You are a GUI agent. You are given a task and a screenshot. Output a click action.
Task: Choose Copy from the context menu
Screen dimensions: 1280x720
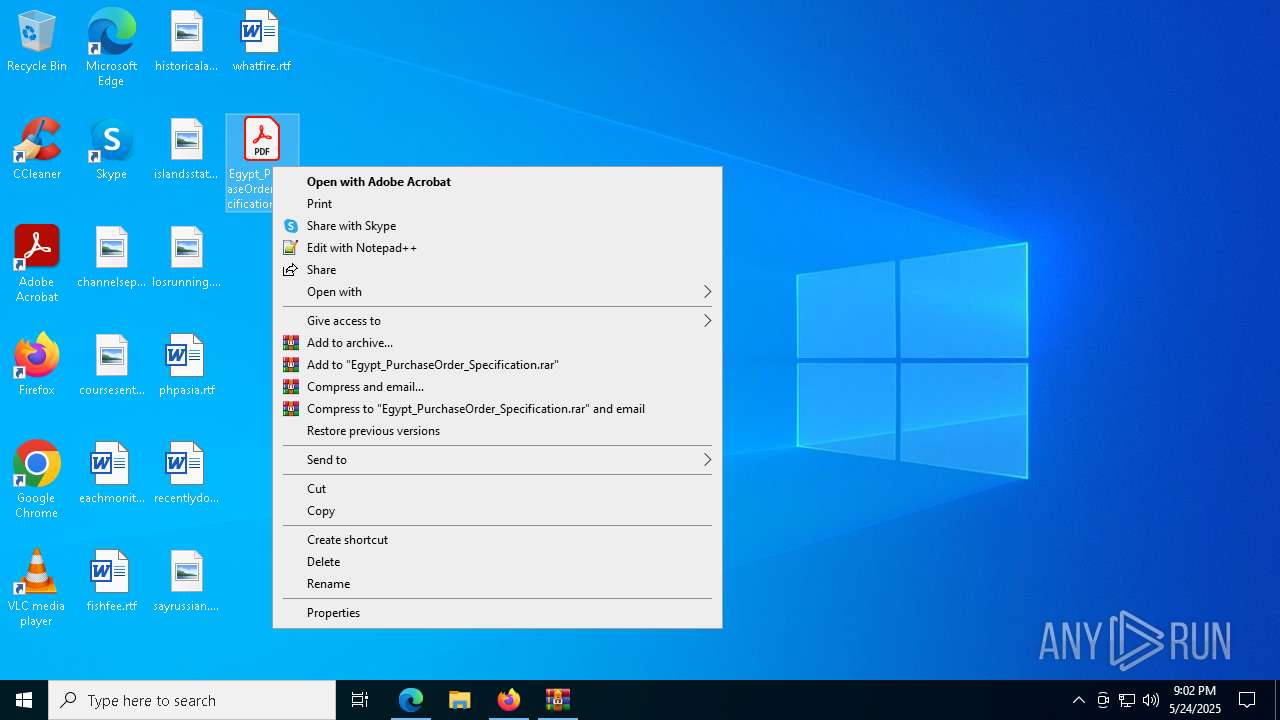(x=497, y=511)
